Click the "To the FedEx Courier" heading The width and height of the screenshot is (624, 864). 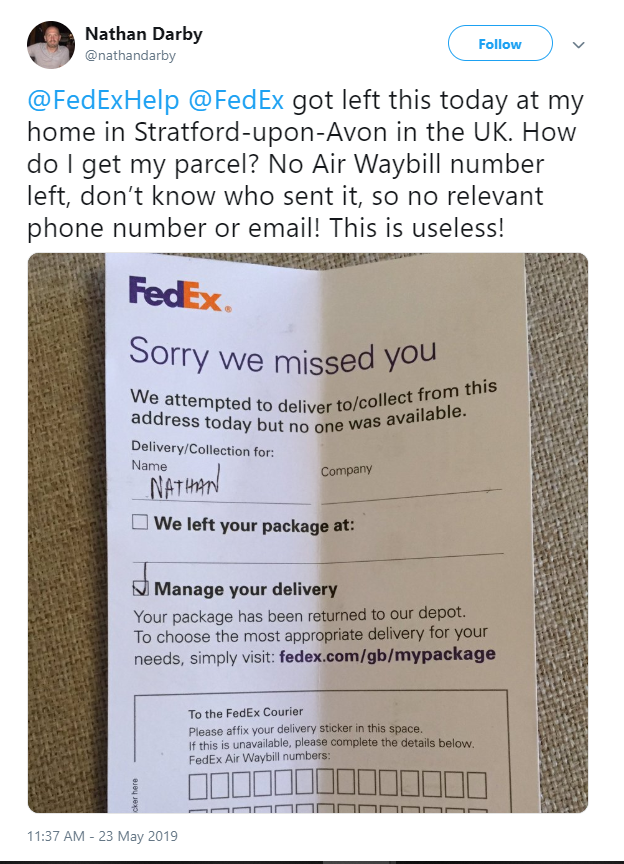(245, 714)
